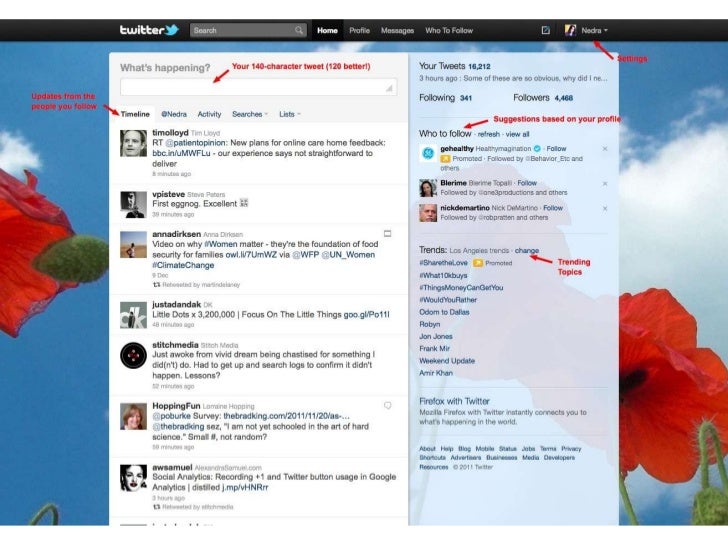
Task: Switch to the @Nedra tab
Action: pyautogui.click(x=174, y=114)
